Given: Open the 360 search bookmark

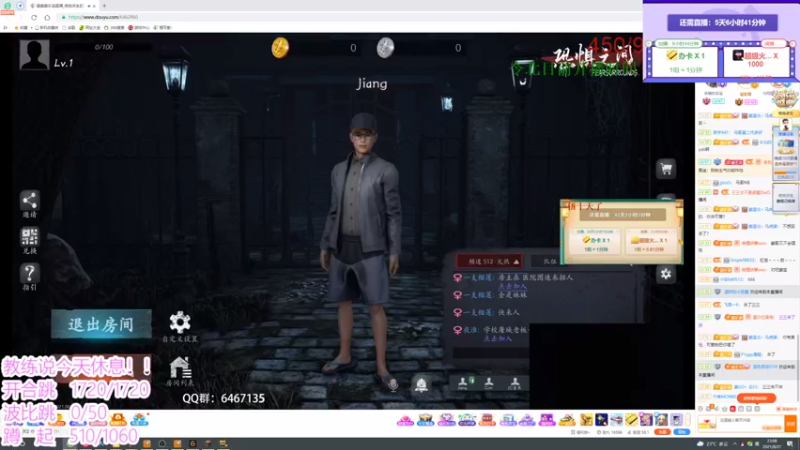Looking at the screenshot, I should 114,28.
